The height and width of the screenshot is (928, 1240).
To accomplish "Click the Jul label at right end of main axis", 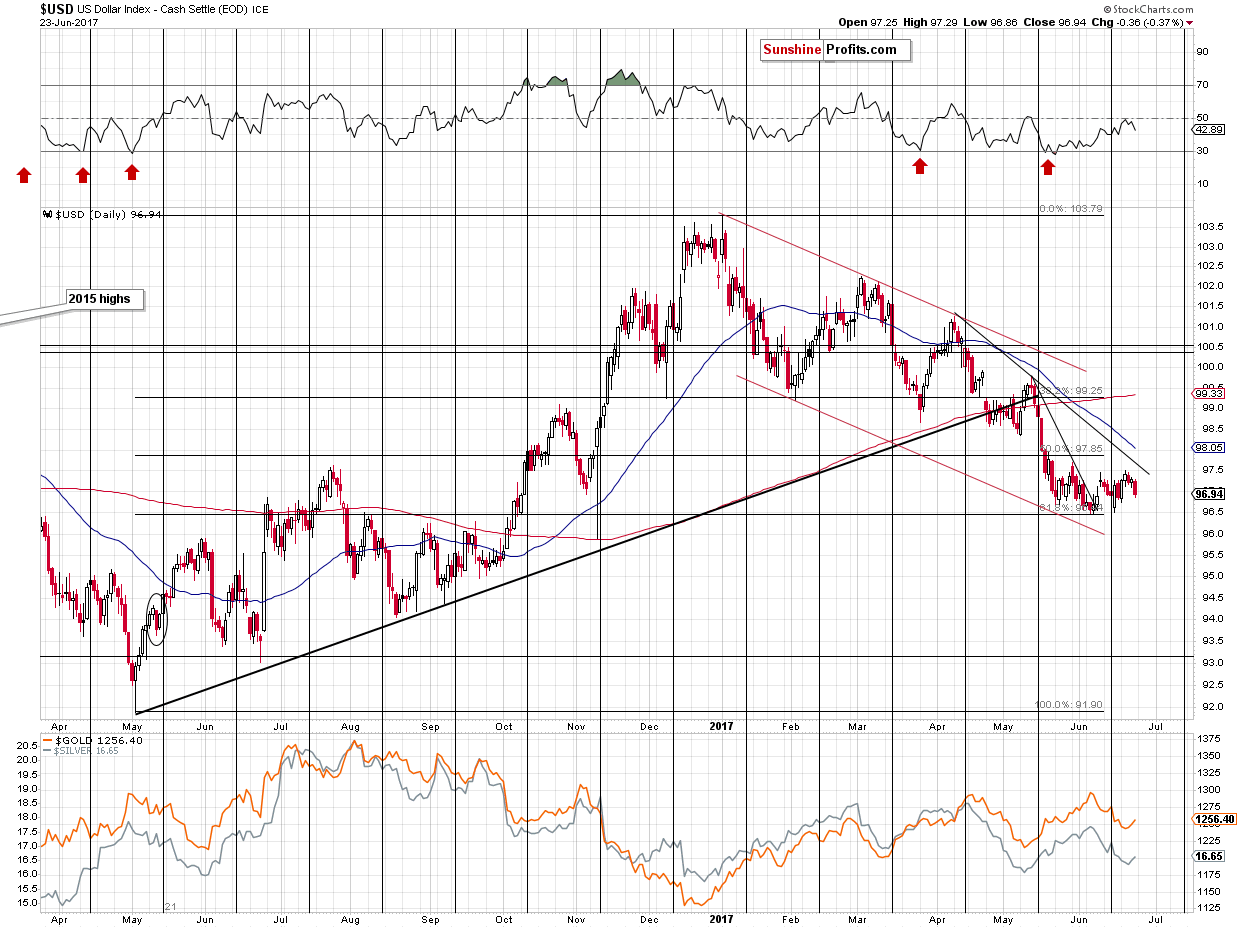I will pyautogui.click(x=1155, y=727).
